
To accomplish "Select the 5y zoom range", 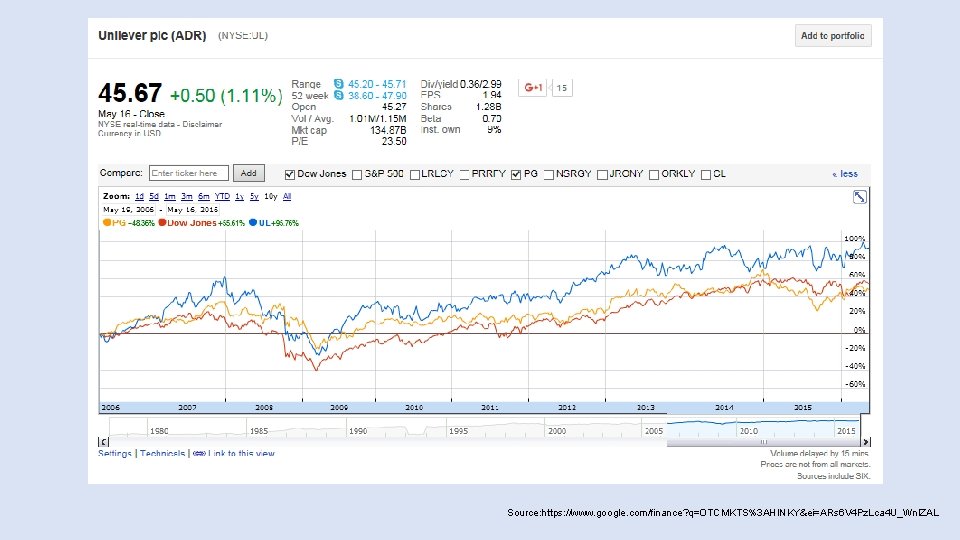I will 254,197.
